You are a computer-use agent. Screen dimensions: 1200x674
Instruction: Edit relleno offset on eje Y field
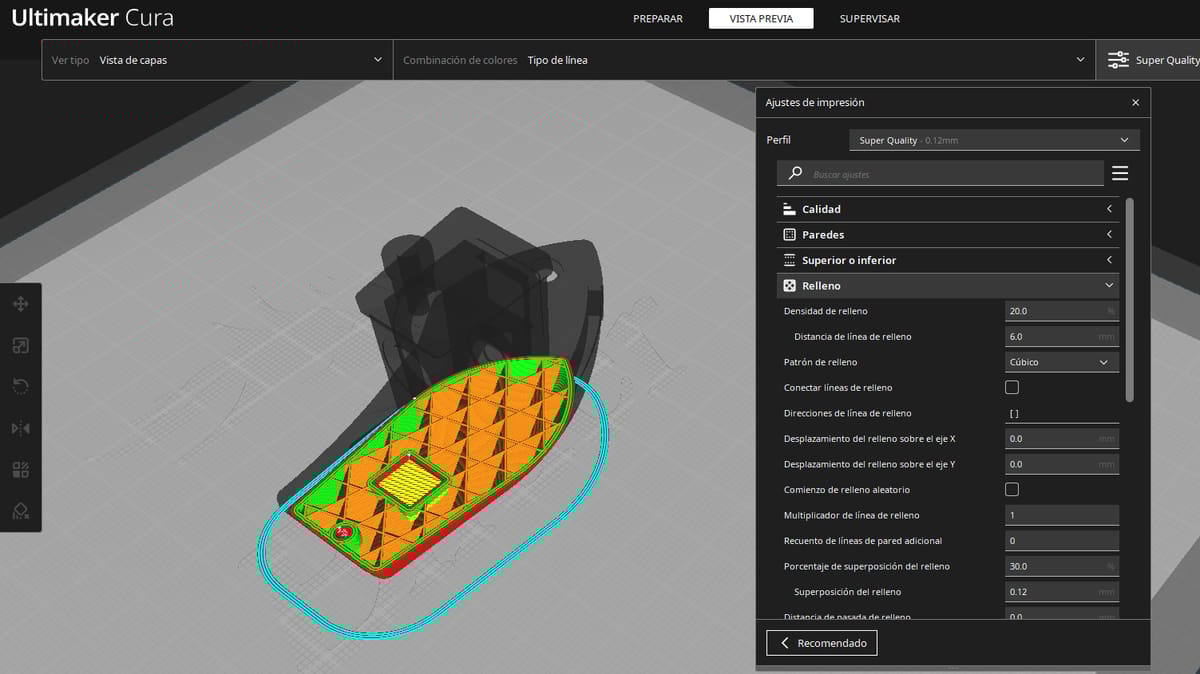point(1061,464)
